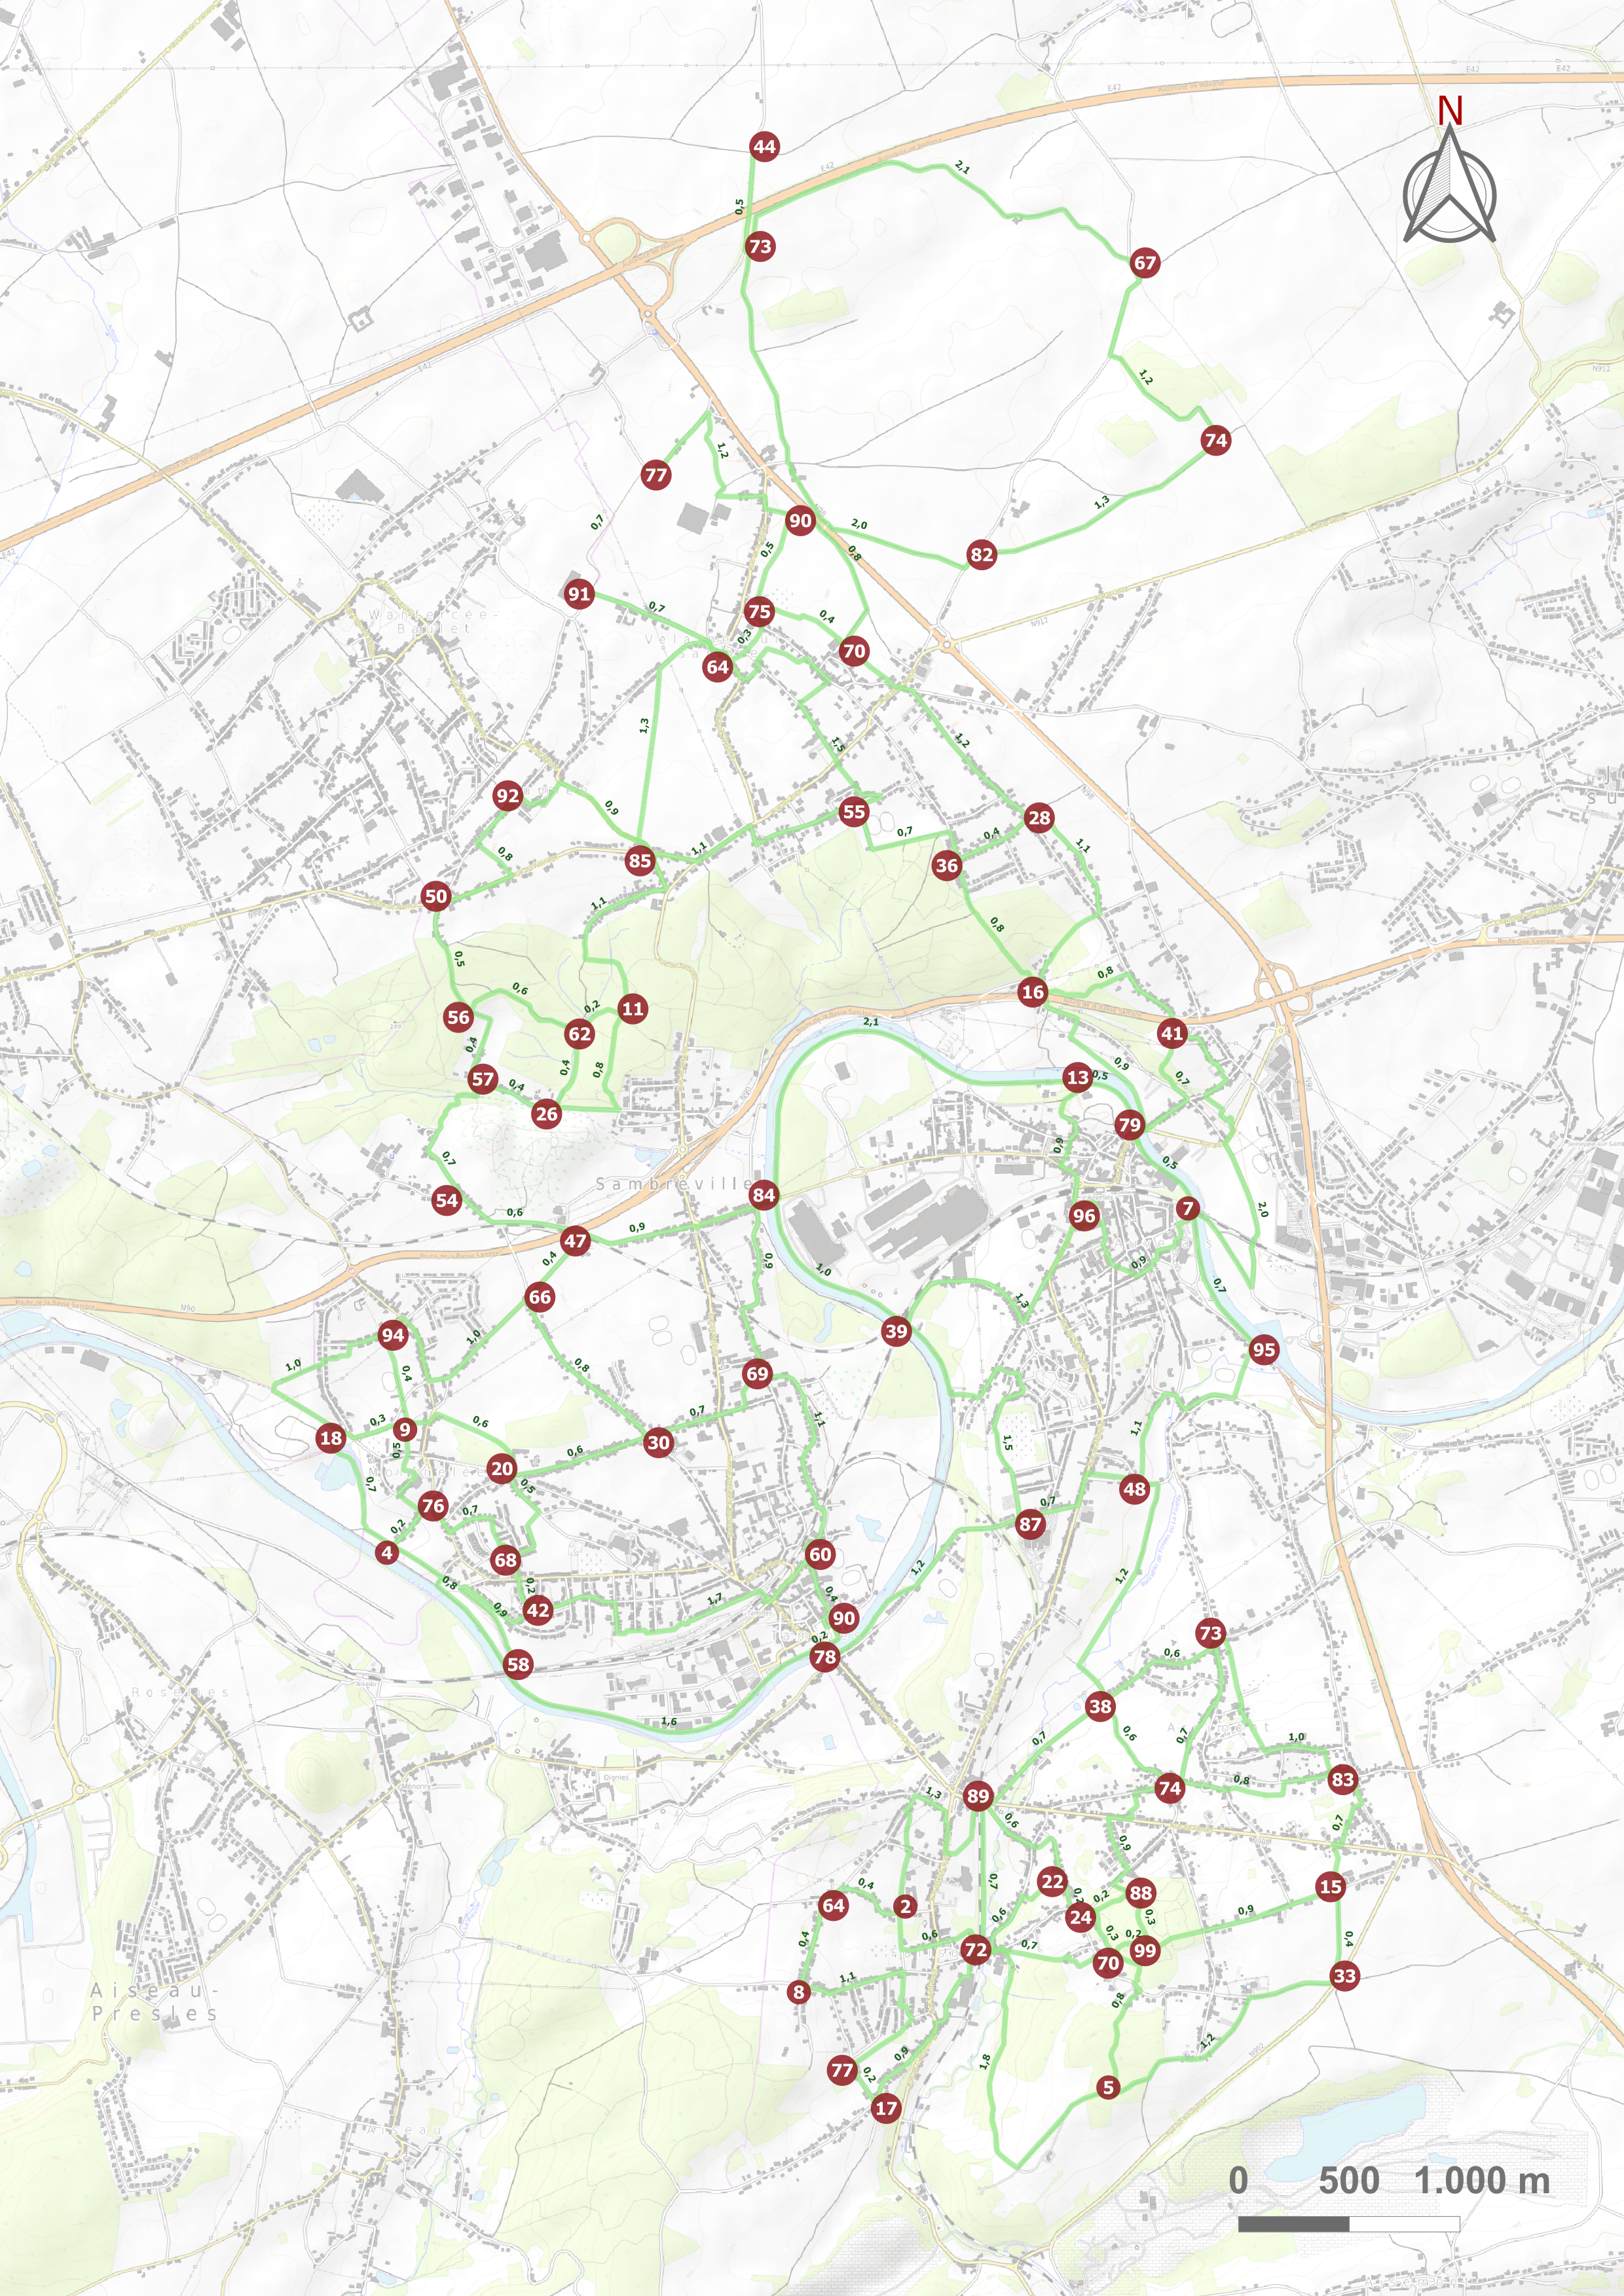Click the 1.000 m scale label
Screen dimensions: 1624x2296
click(1482, 2180)
